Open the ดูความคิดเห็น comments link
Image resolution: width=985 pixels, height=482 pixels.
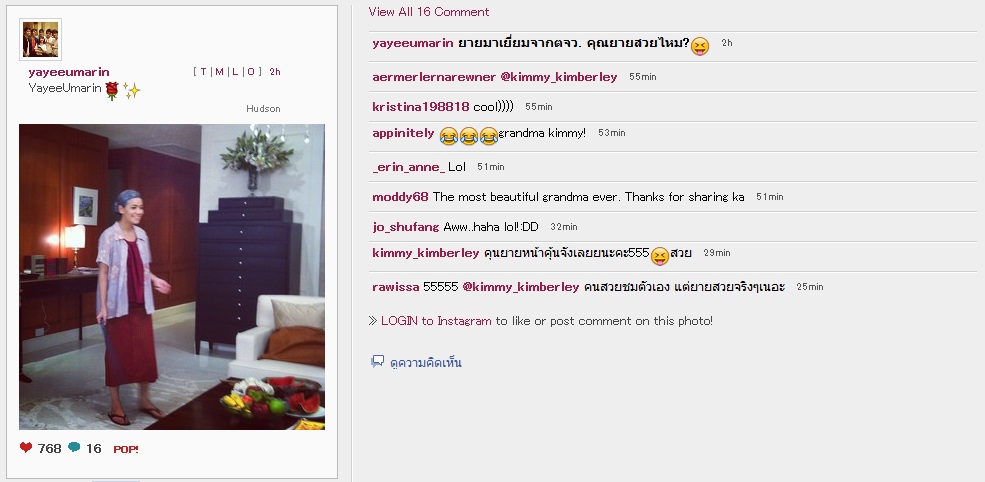pos(426,363)
